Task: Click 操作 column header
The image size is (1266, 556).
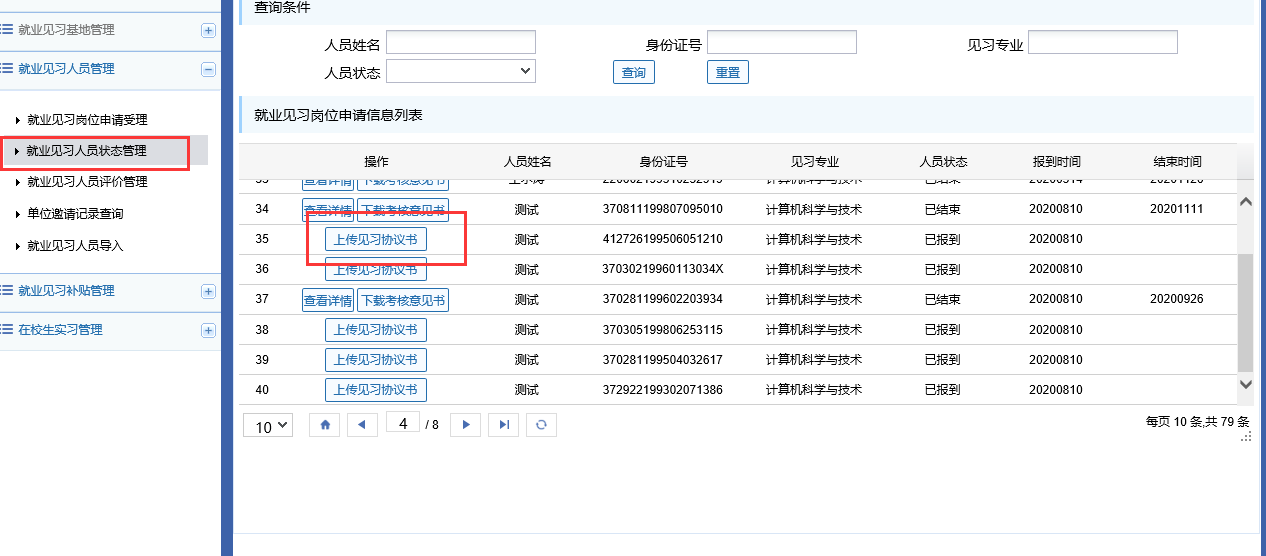Action: 376,162
